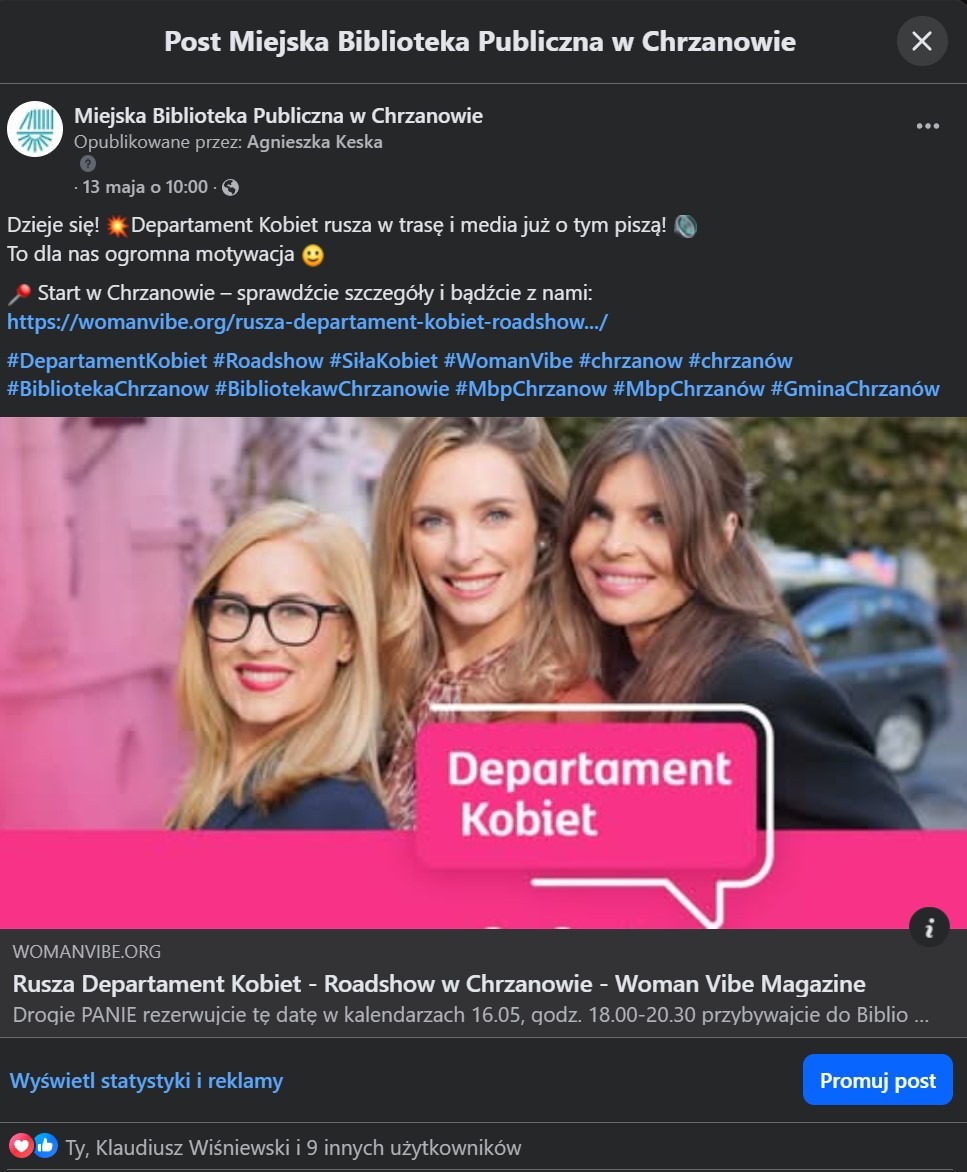Open the #DepartamentKobiet hashtag
The width and height of the screenshot is (967, 1172).
(x=107, y=361)
